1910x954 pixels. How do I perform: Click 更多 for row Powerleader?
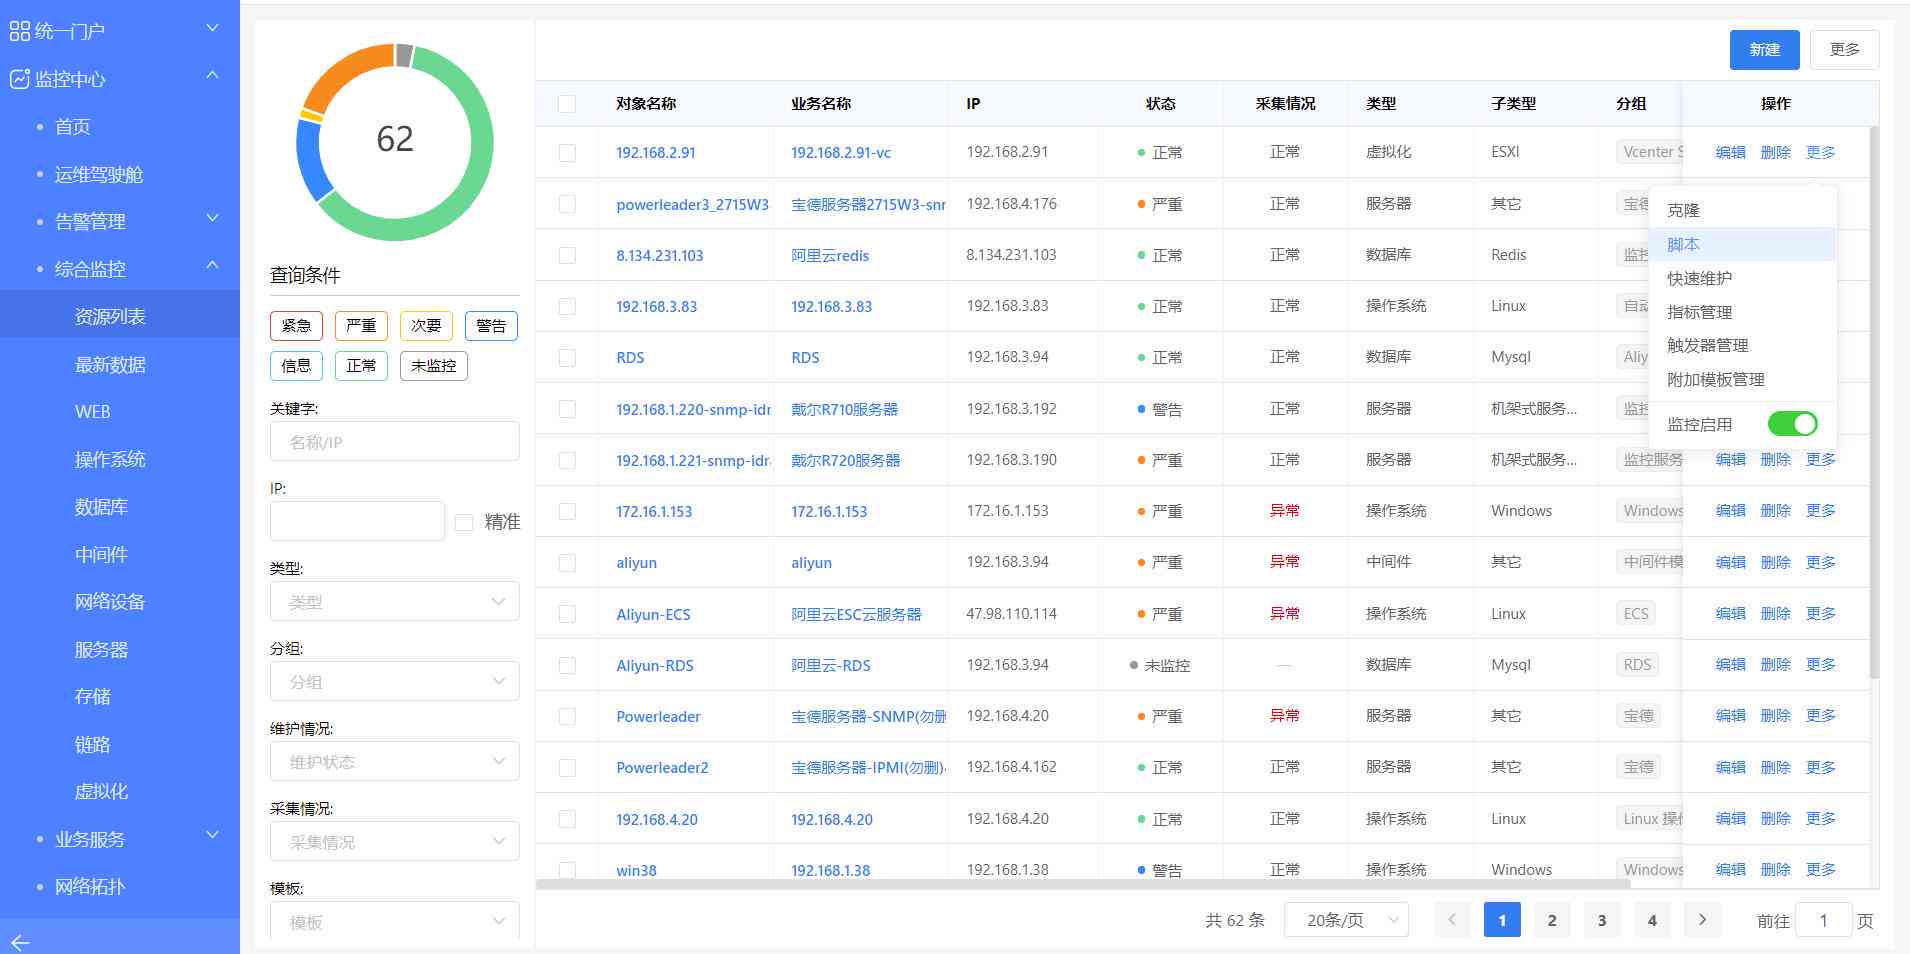coord(1821,716)
